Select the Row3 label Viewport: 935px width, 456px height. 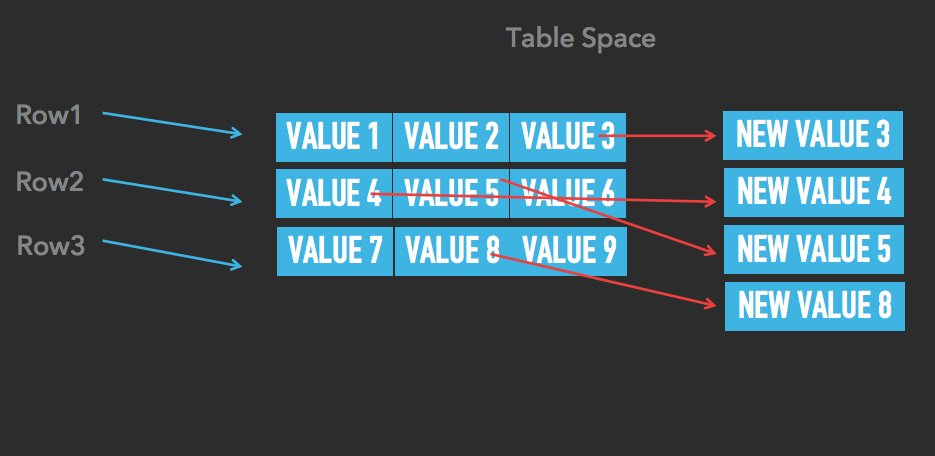[50, 245]
